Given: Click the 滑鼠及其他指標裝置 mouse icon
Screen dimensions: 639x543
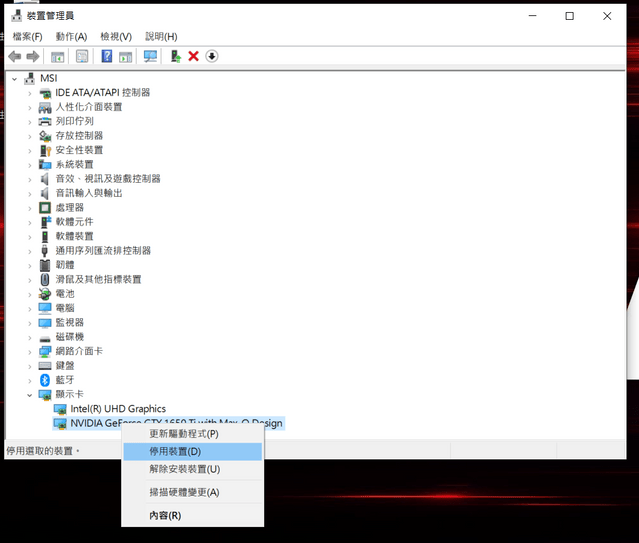Looking at the screenshot, I should pos(45,279).
